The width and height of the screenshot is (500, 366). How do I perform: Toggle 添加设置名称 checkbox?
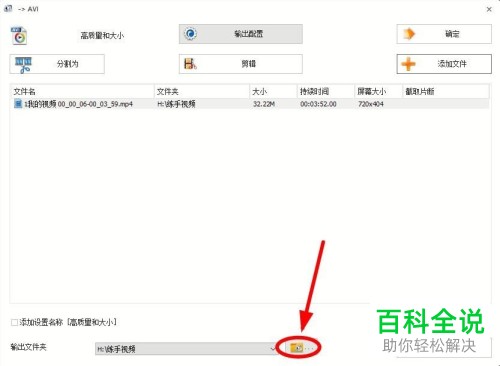point(14,322)
